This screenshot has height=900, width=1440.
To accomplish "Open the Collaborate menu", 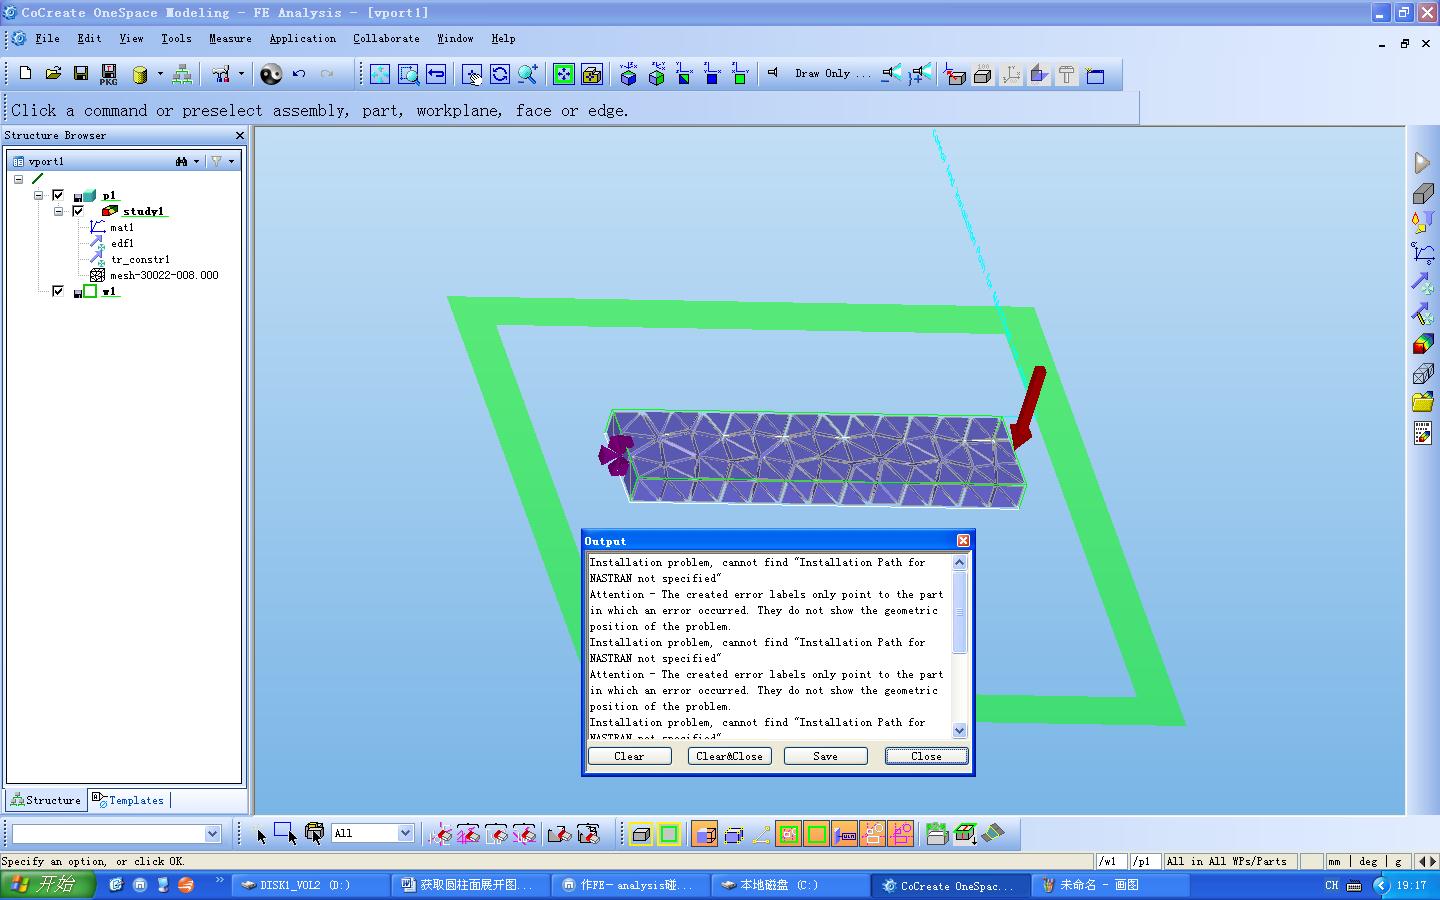I will pyautogui.click(x=386, y=39).
